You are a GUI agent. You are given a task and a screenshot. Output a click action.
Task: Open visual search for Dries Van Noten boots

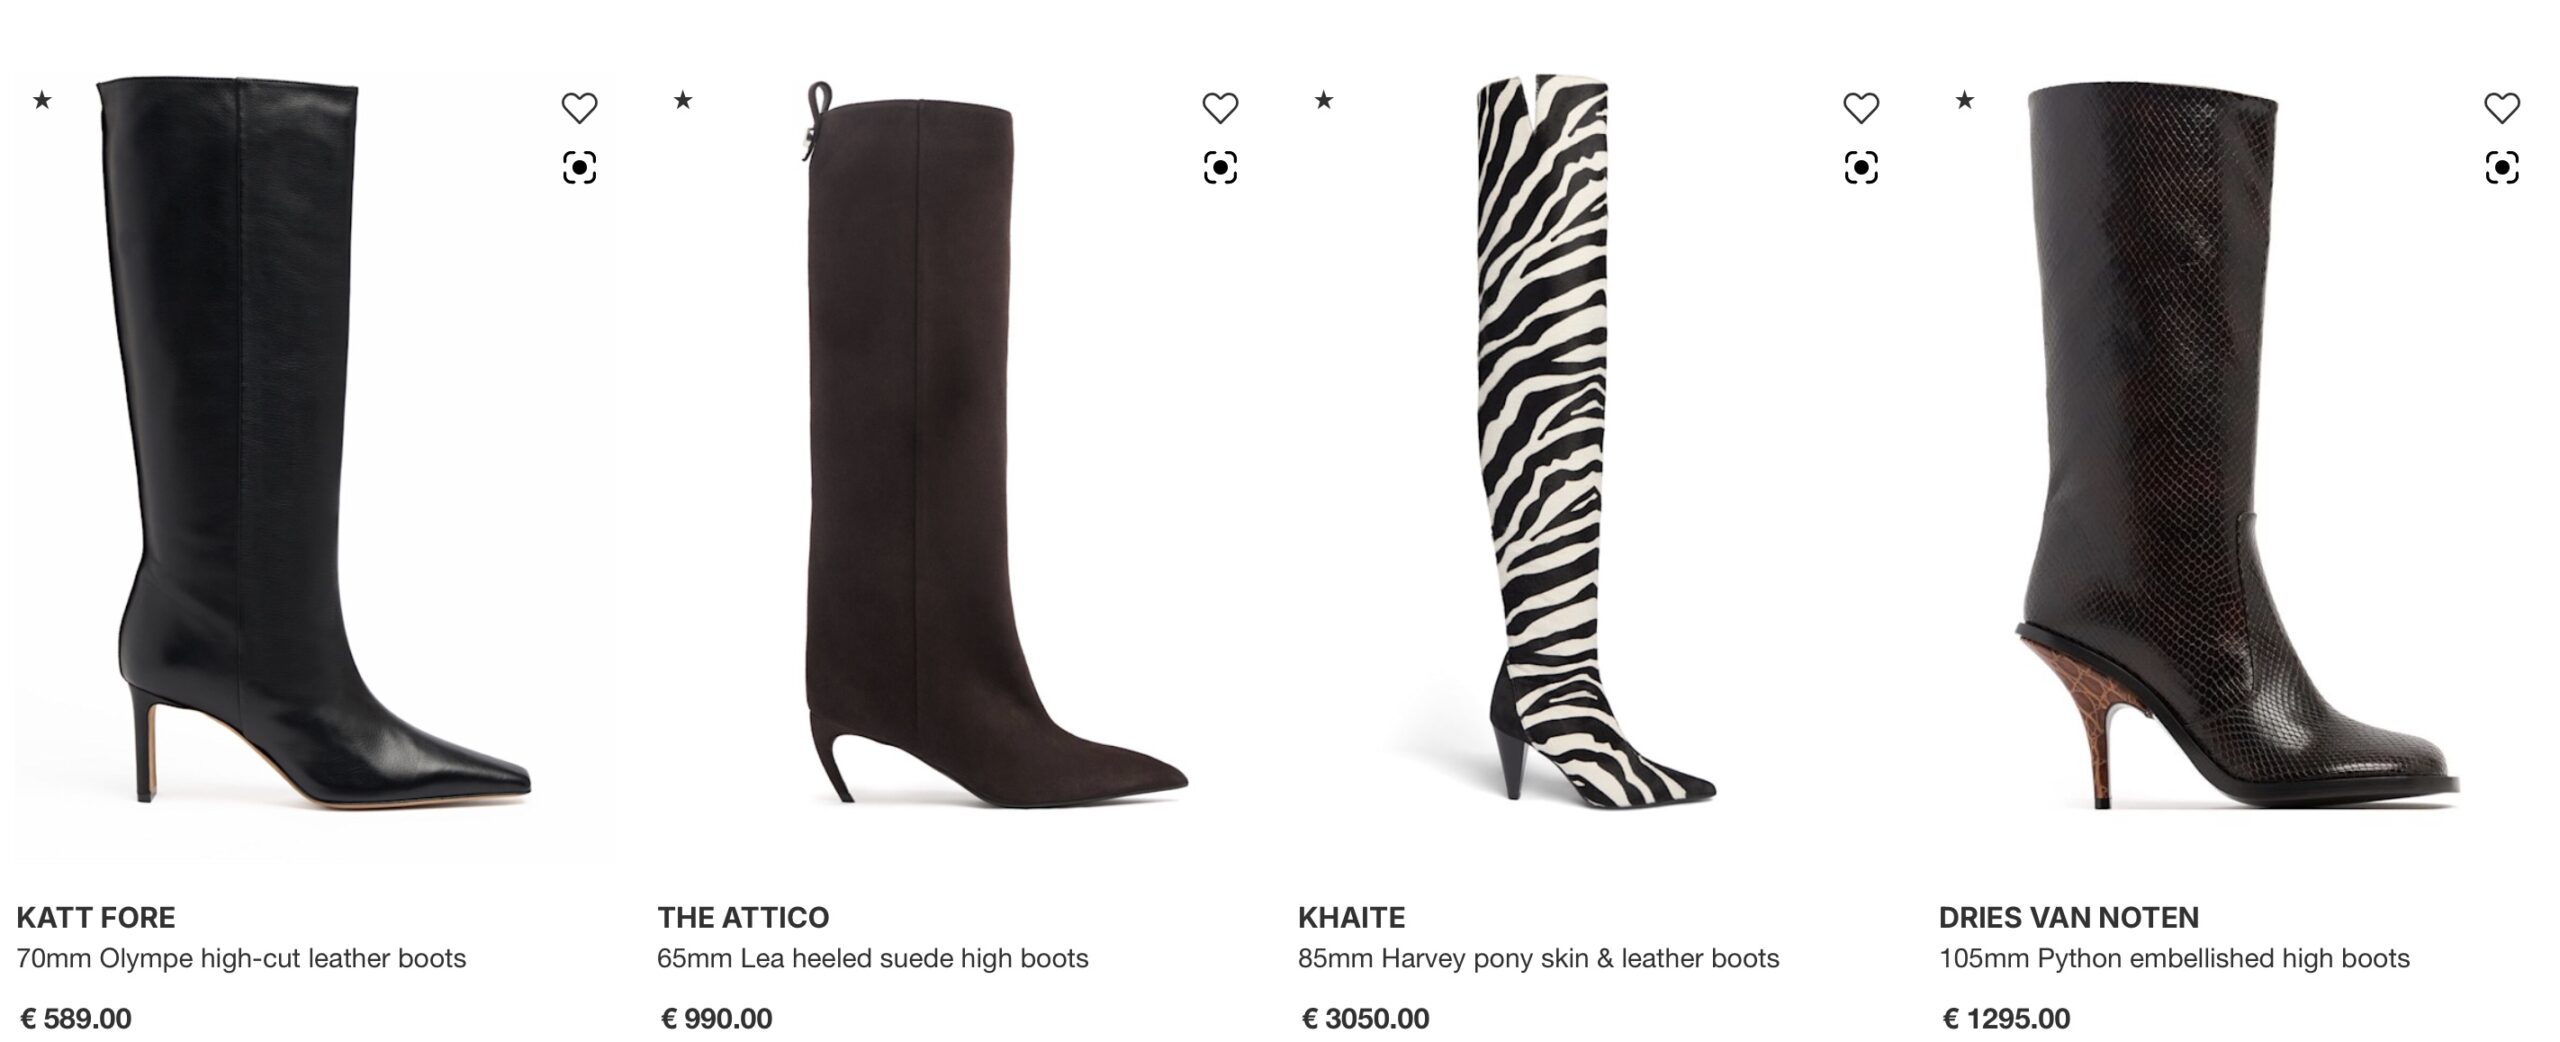click(2502, 167)
